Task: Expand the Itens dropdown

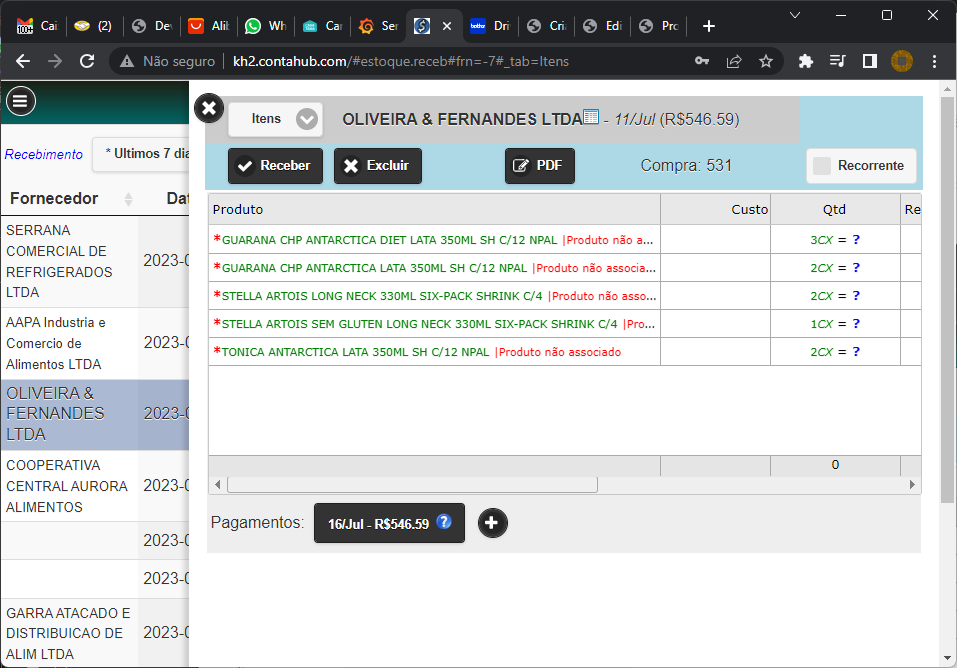Action: pyautogui.click(x=275, y=119)
